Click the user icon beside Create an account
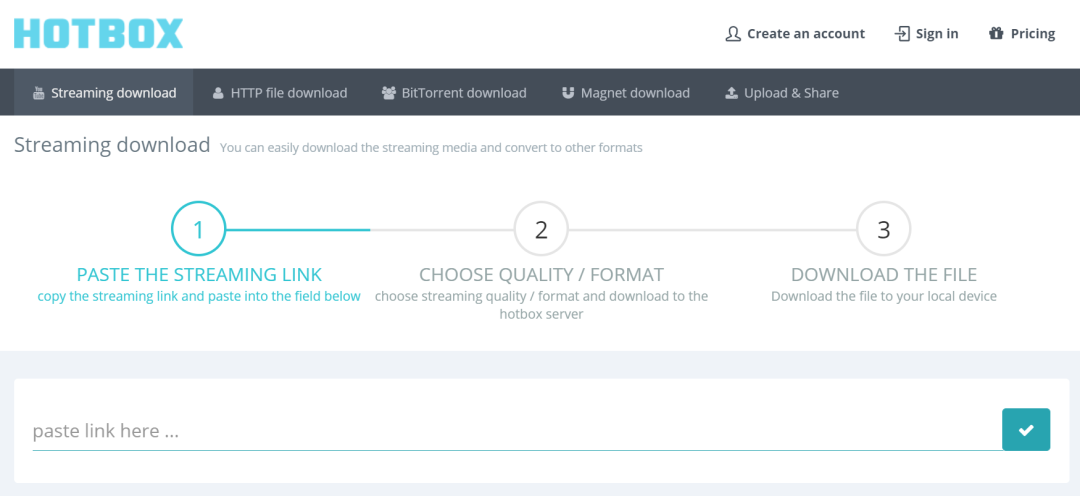 pyautogui.click(x=733, y=34)
